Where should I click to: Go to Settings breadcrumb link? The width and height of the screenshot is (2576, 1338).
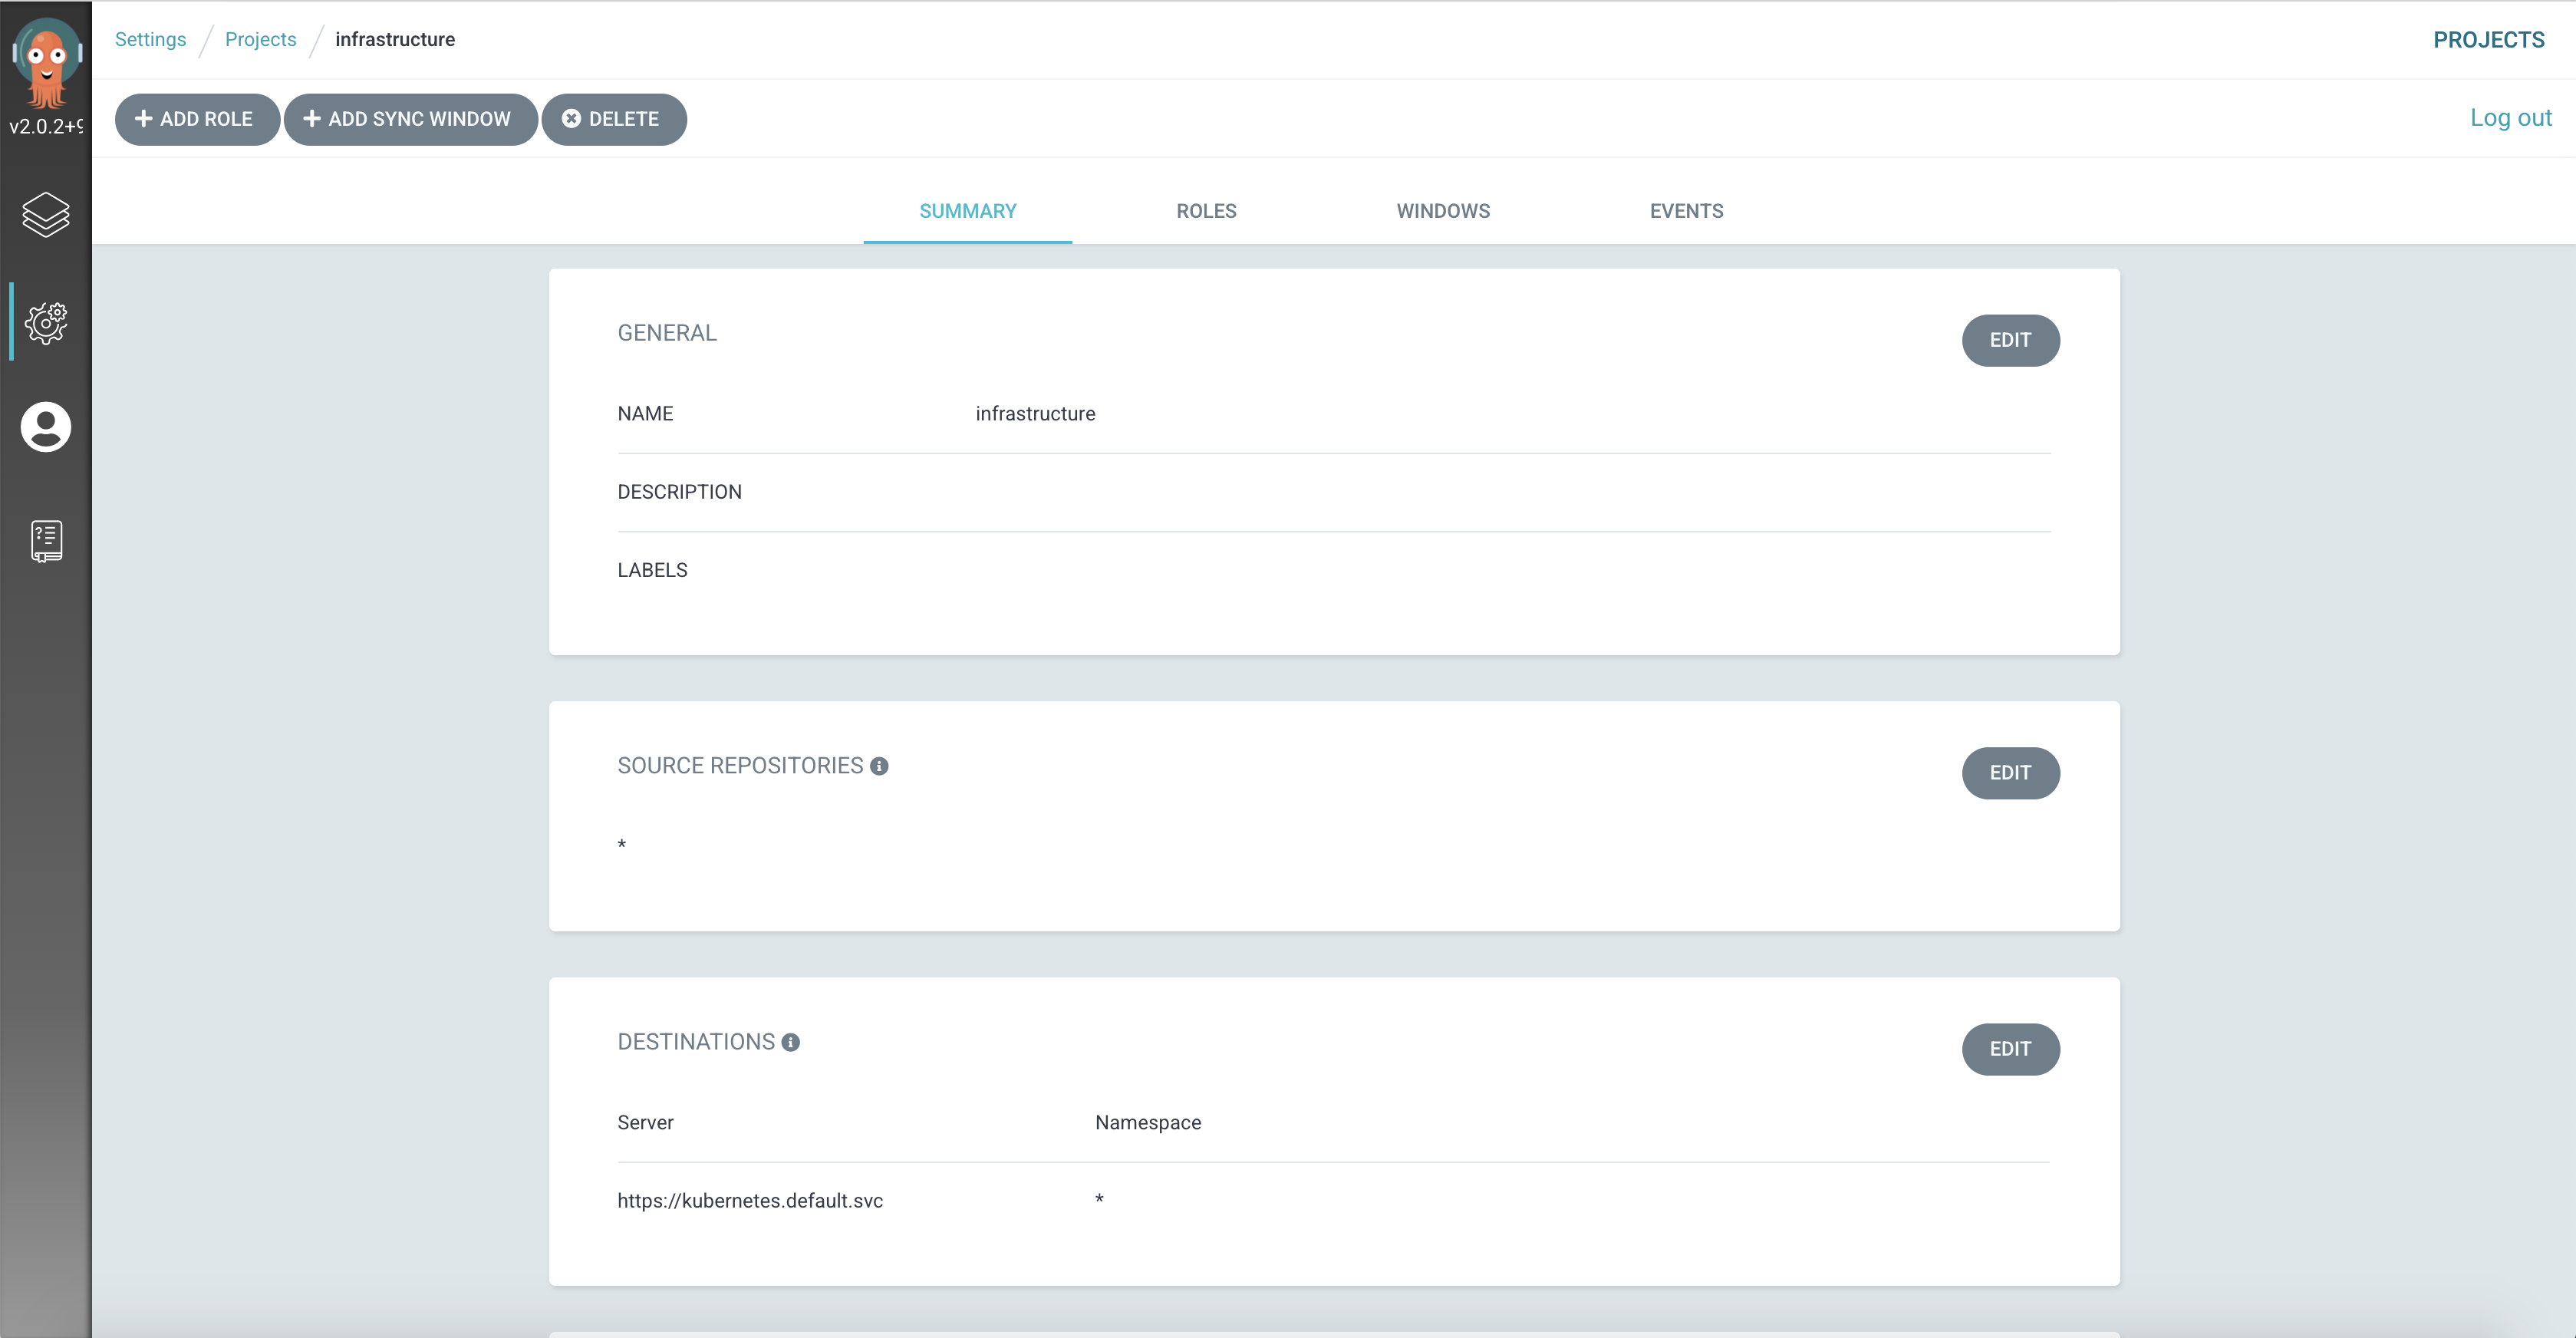150,39
